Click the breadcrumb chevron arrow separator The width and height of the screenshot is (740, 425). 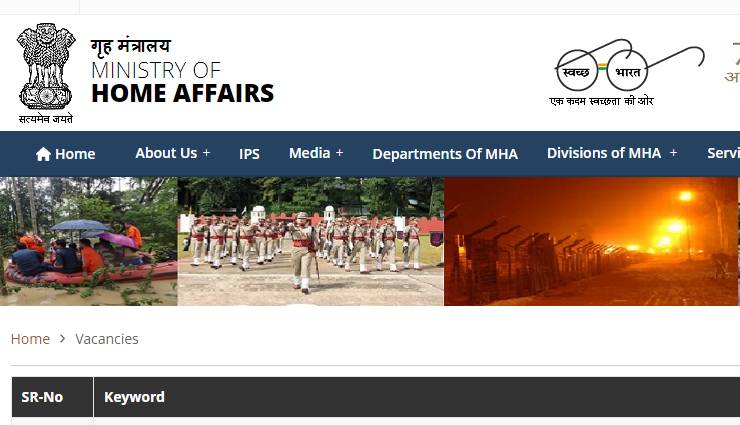coord(62,339)
